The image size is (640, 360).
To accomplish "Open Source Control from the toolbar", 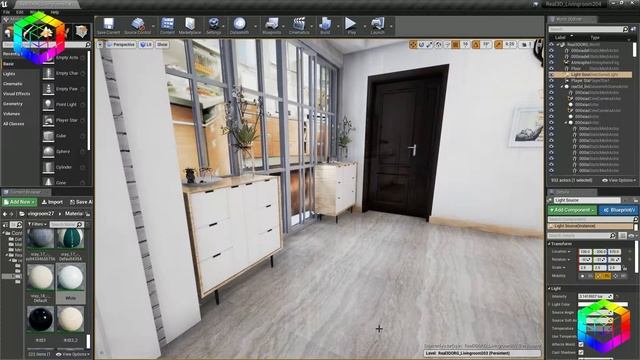I will tap(138, 26).
